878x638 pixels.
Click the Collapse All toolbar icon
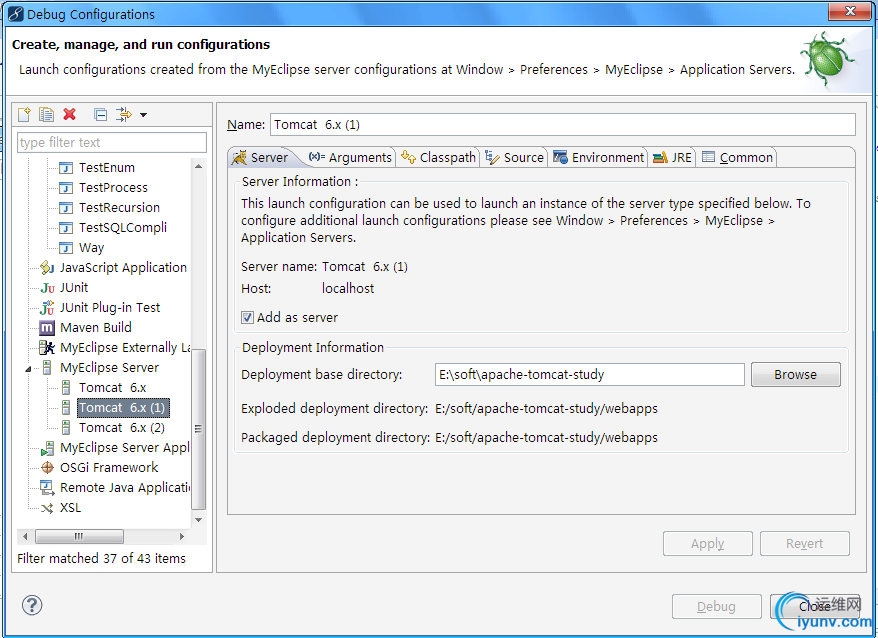(101, 115)
